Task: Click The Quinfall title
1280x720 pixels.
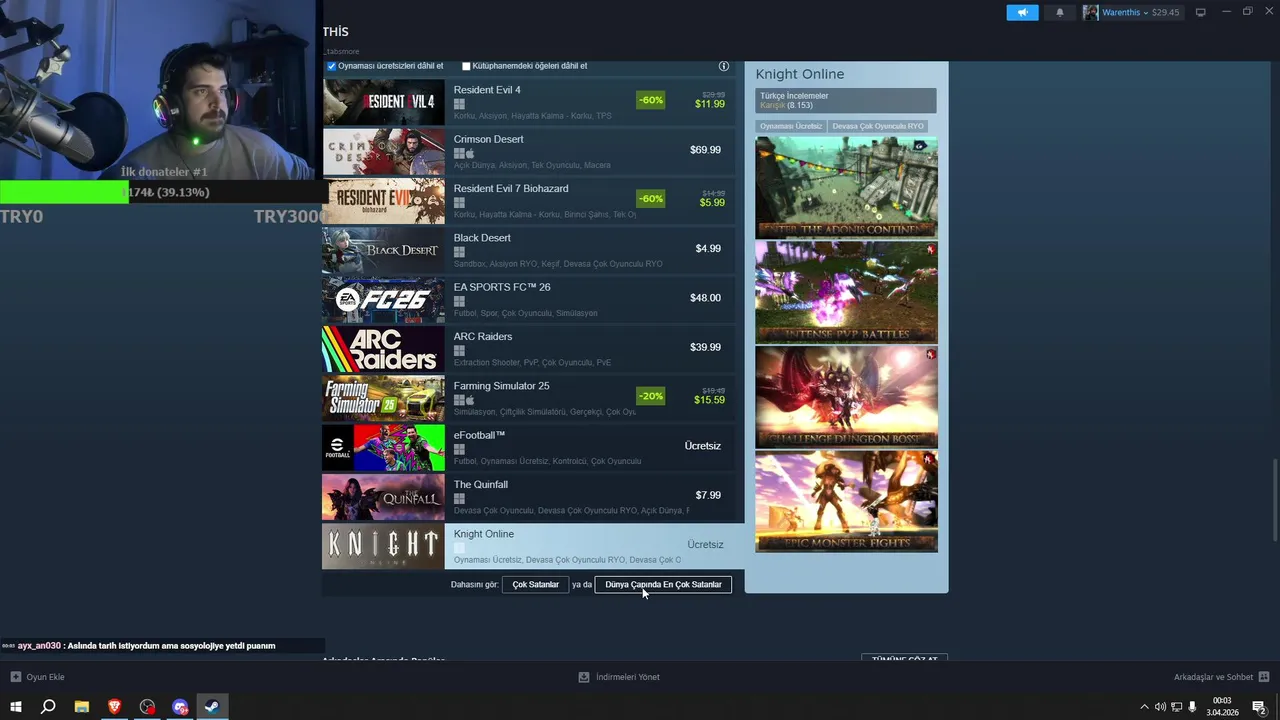Action: (480, 485)
